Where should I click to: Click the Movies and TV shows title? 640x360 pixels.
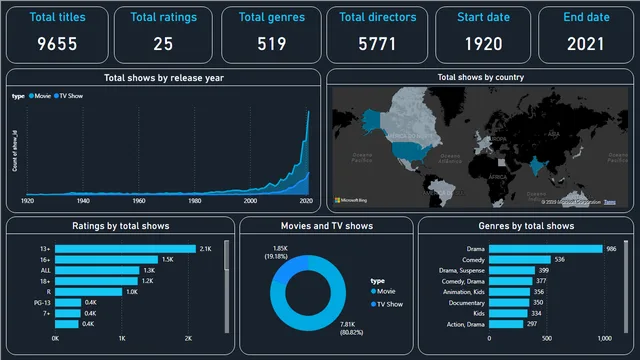point(327,226)
